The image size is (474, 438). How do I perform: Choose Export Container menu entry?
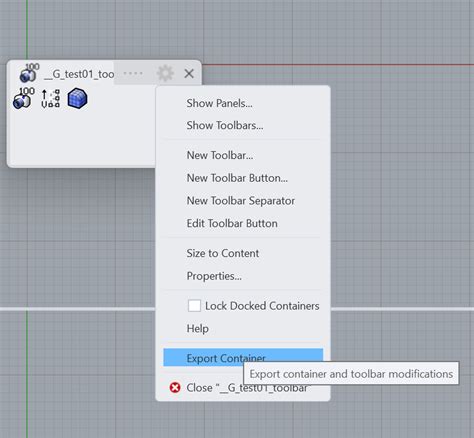pyautogui.click(x=243, y=358)
